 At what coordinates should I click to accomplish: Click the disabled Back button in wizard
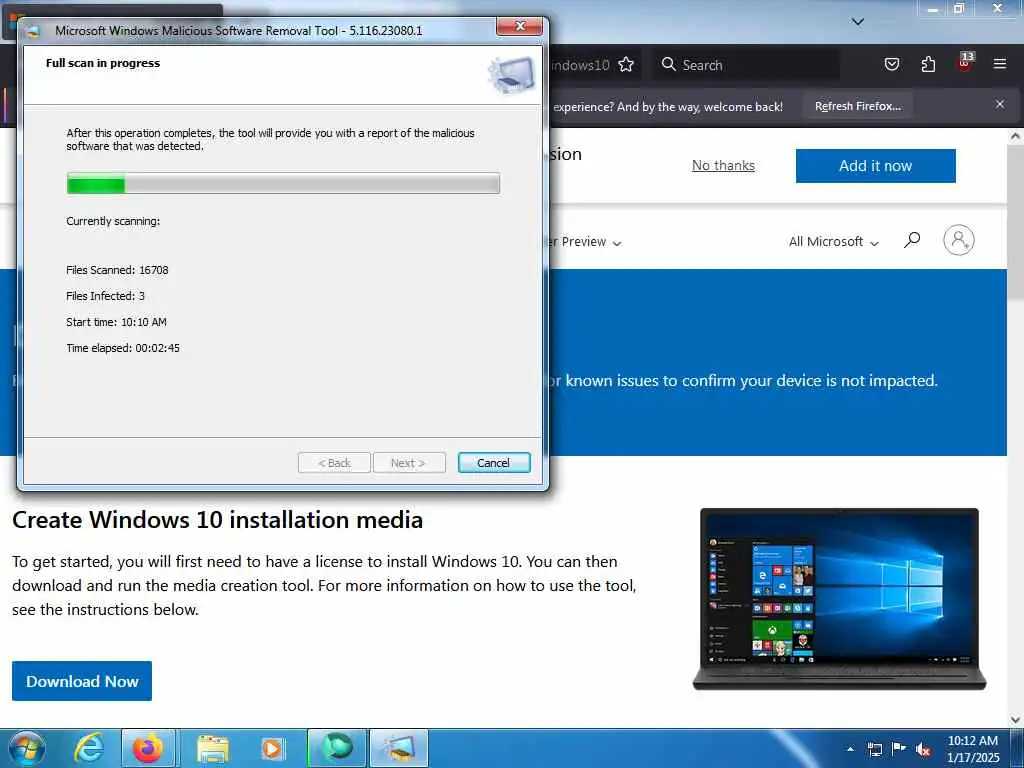[334, 462]
